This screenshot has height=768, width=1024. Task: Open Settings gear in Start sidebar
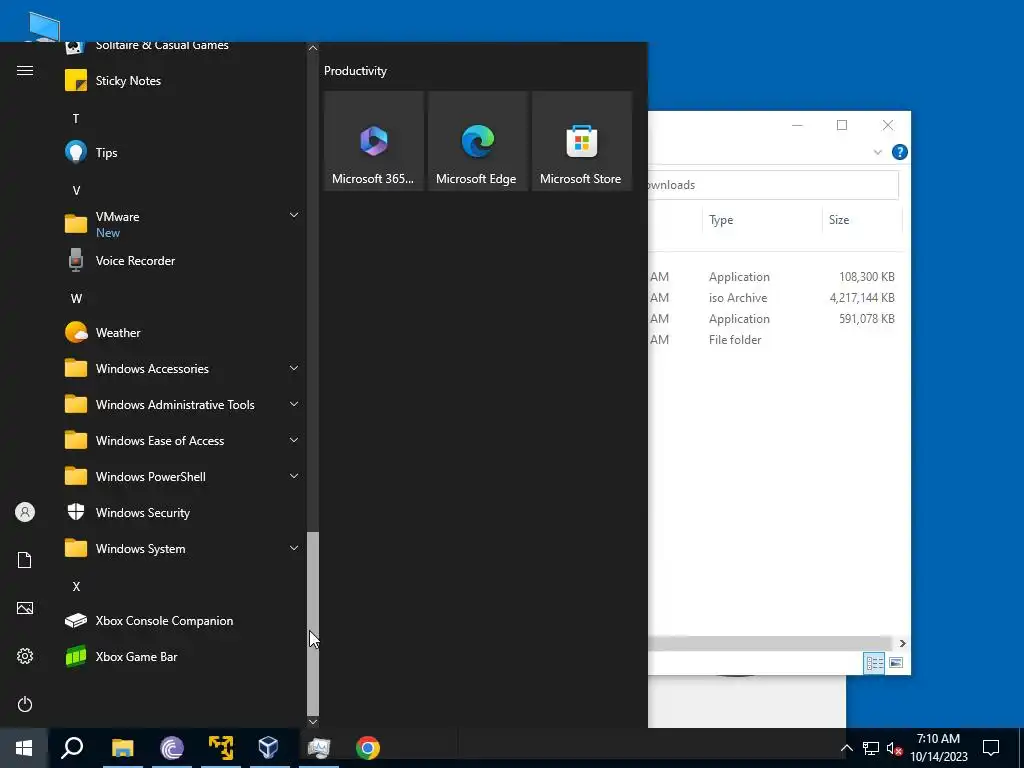click(x=25, y=656)
